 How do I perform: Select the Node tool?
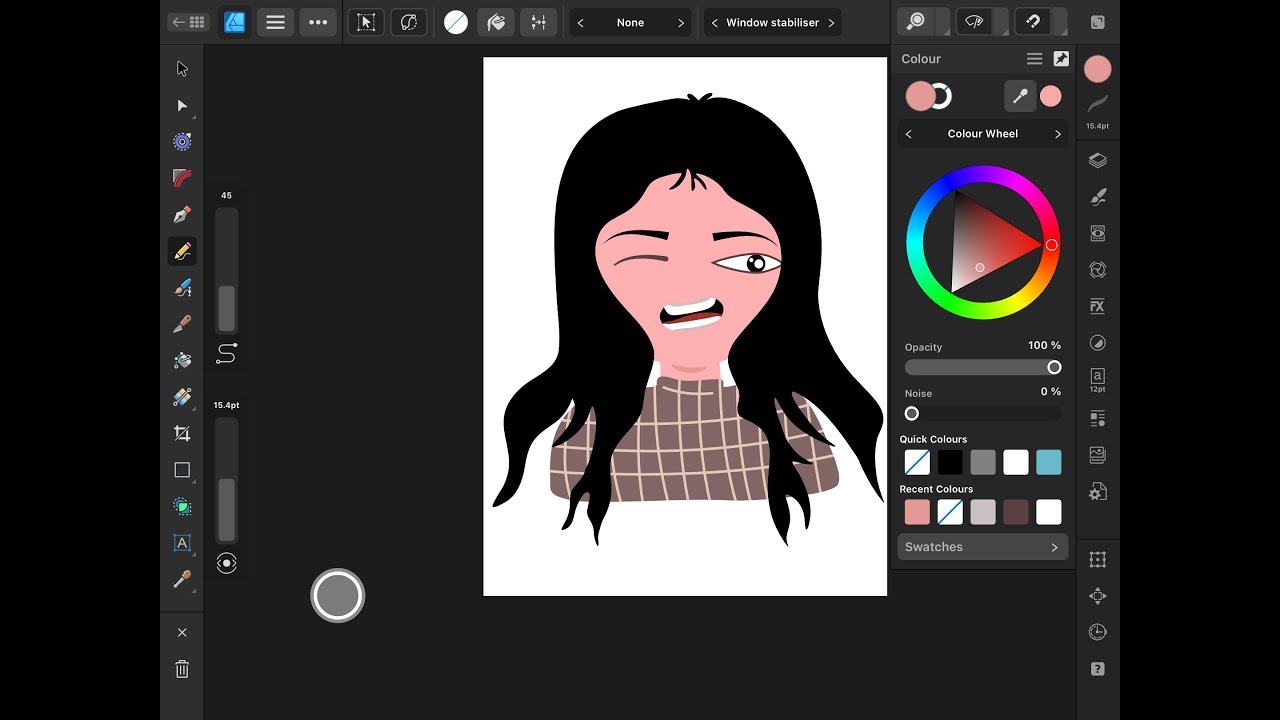coord(182,105)
